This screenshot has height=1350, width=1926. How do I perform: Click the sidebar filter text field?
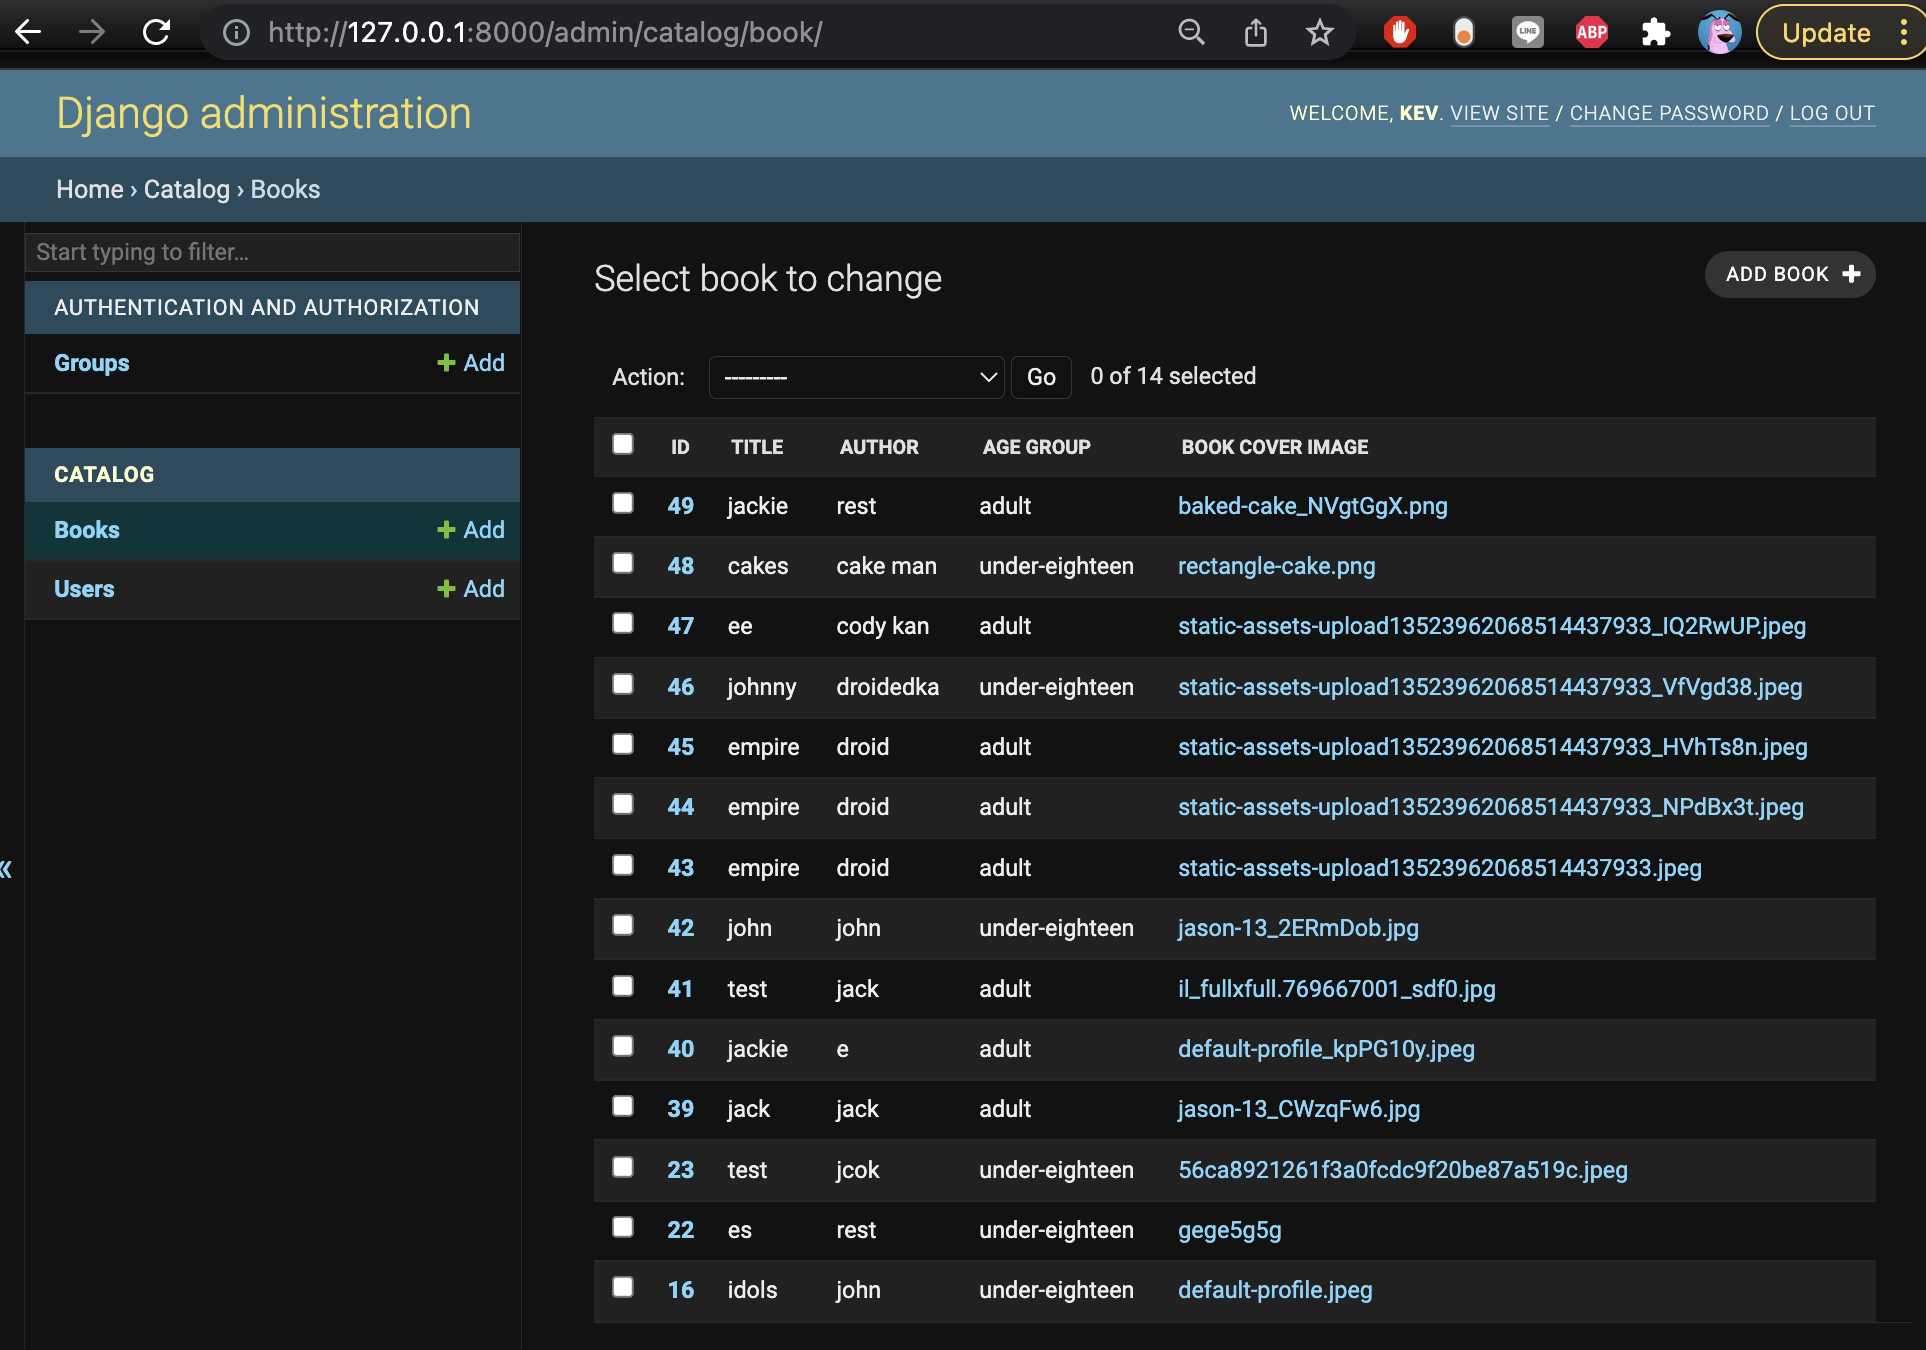[272, 252]
